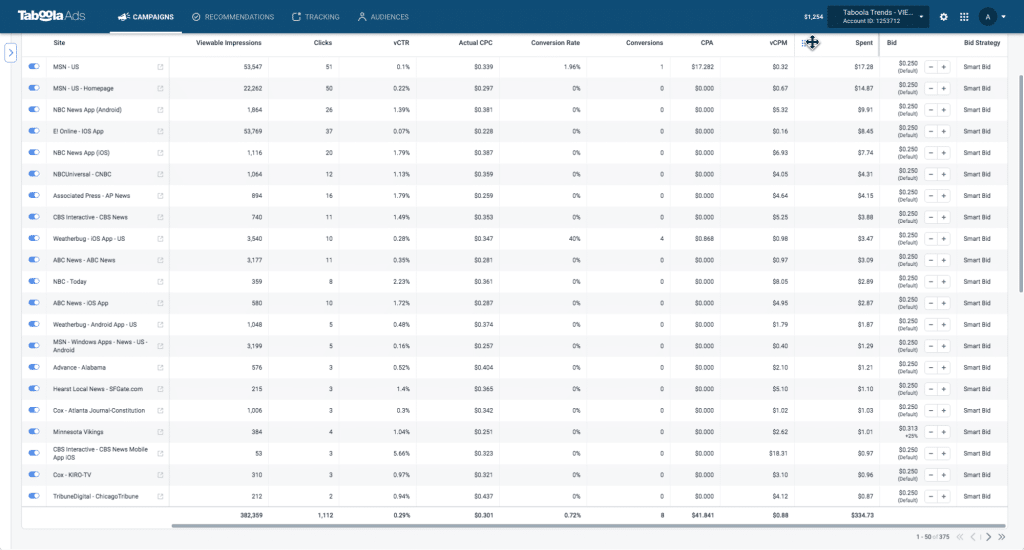The image size is (1024, 550).
Task: Increase bid for NBC News App (Android)
Action: tap(943, 110)
